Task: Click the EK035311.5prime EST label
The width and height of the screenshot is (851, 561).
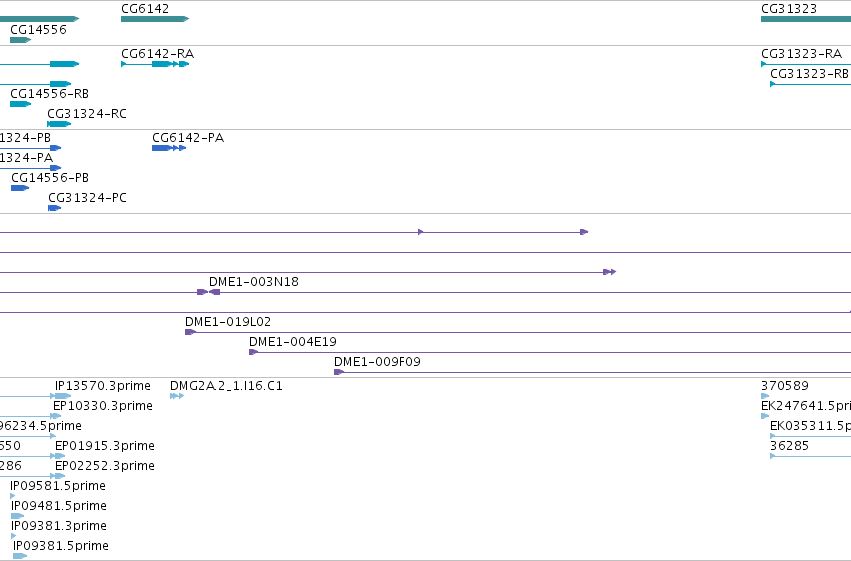Action: click(810, 426)
